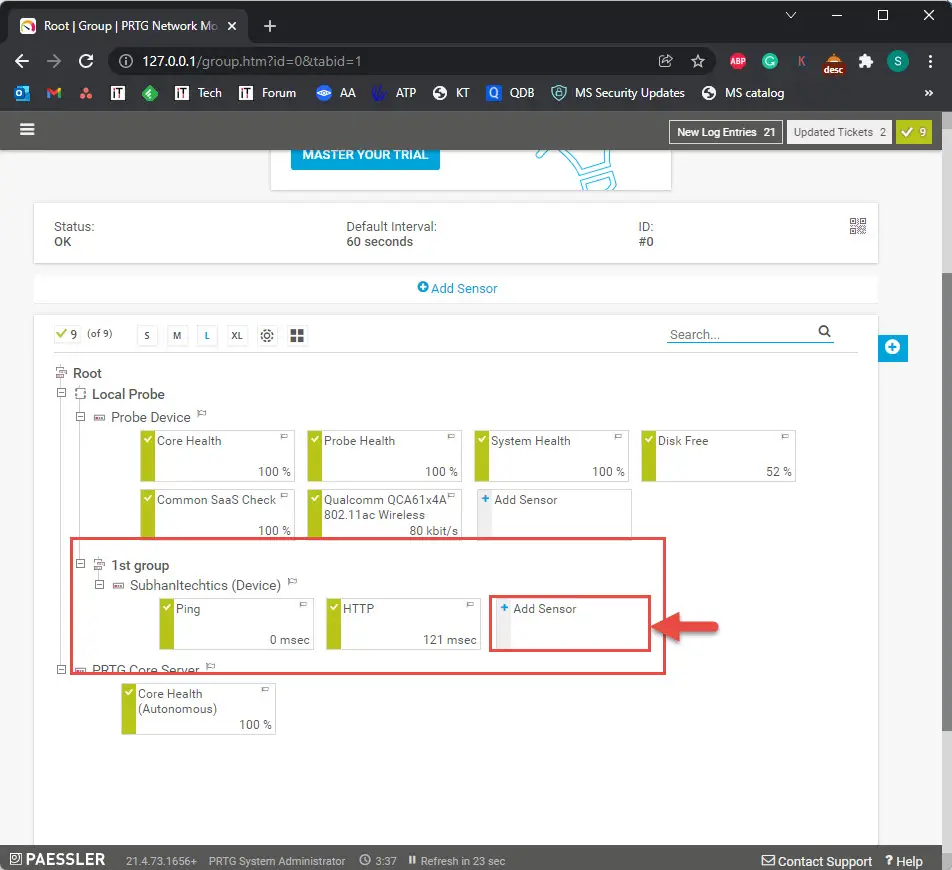Open Contact Support link
952x870 pixels.
pos(817,861)
